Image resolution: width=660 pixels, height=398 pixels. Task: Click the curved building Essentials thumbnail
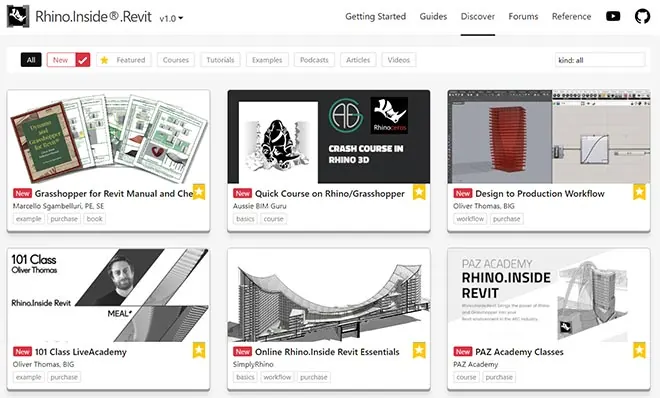[329, 295]
